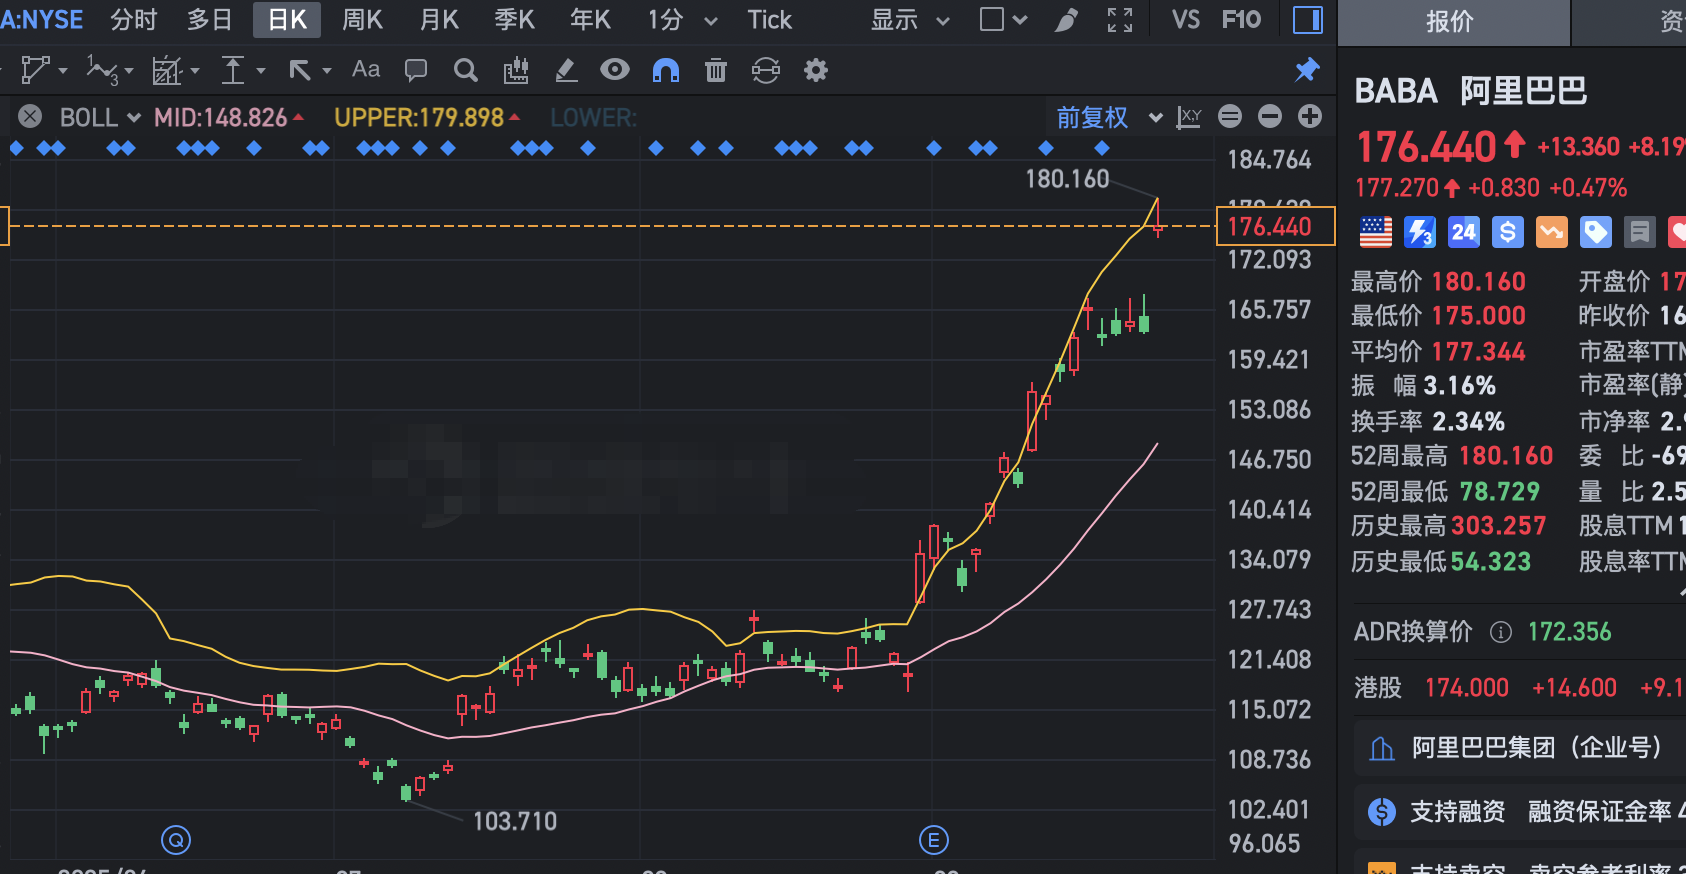The image size is (1686, 874).
Task: Delete all drawings with trash icon
Action: 716,70
